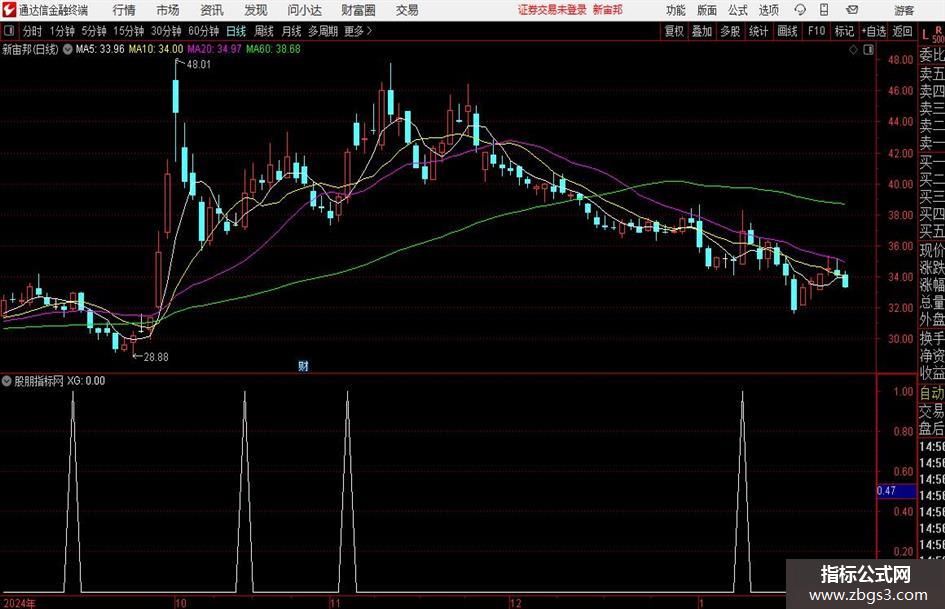Click the 游客 guest account label
Image resolution: width=945 pixels, height=609 pixels.
pyautogui.click(x=904, y=10)
